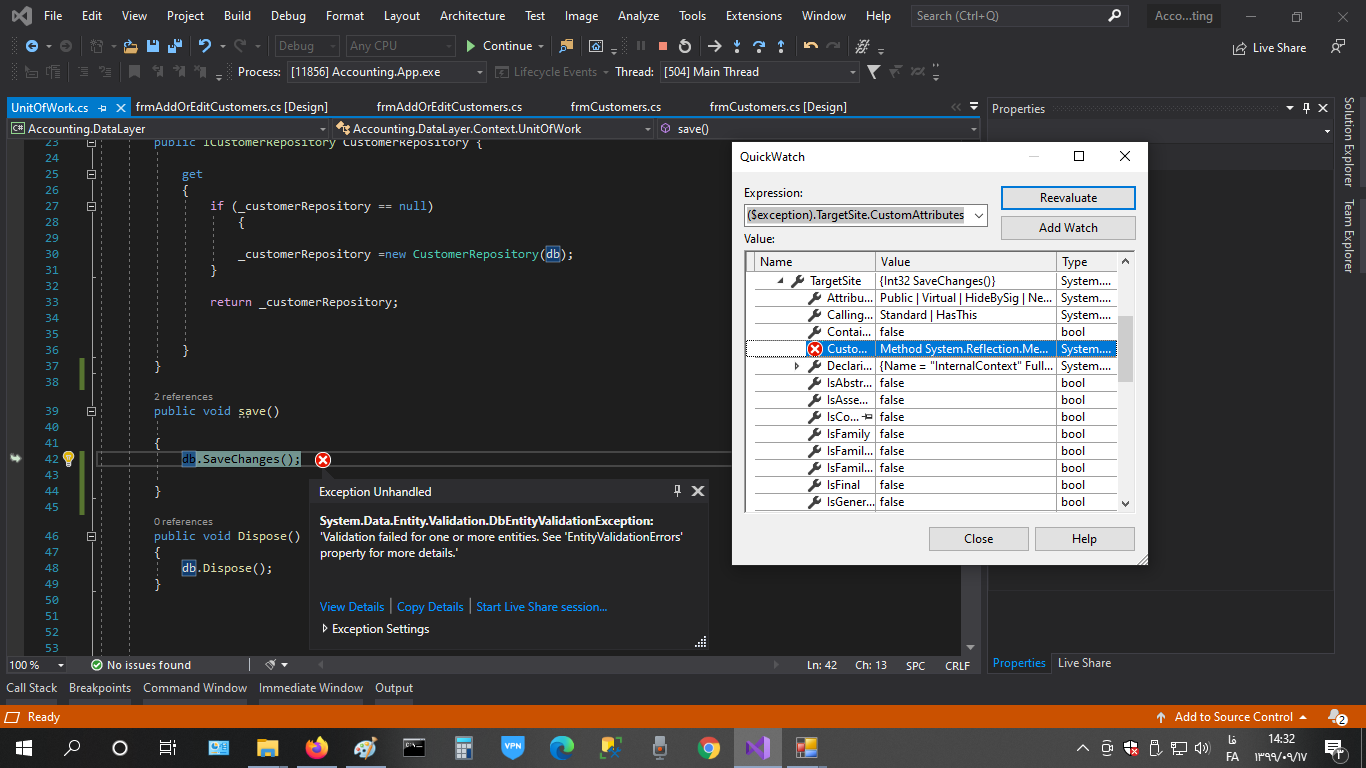
Task: Click the thread filter funnel icon
Action: 874,72
